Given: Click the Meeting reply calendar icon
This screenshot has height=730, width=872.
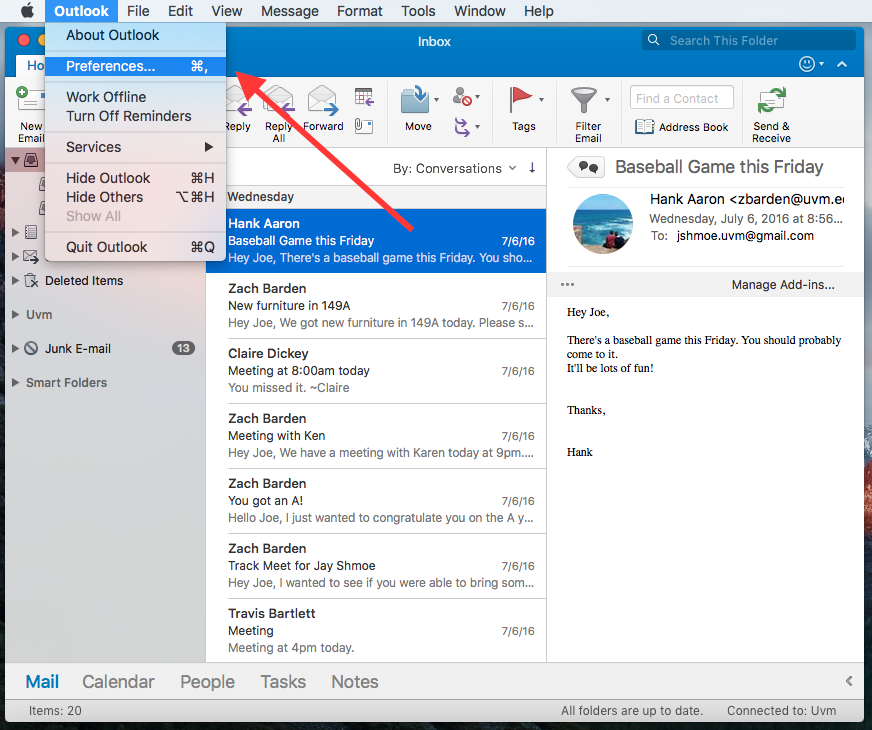Looking at the screenshot, I should pos(364,97).
